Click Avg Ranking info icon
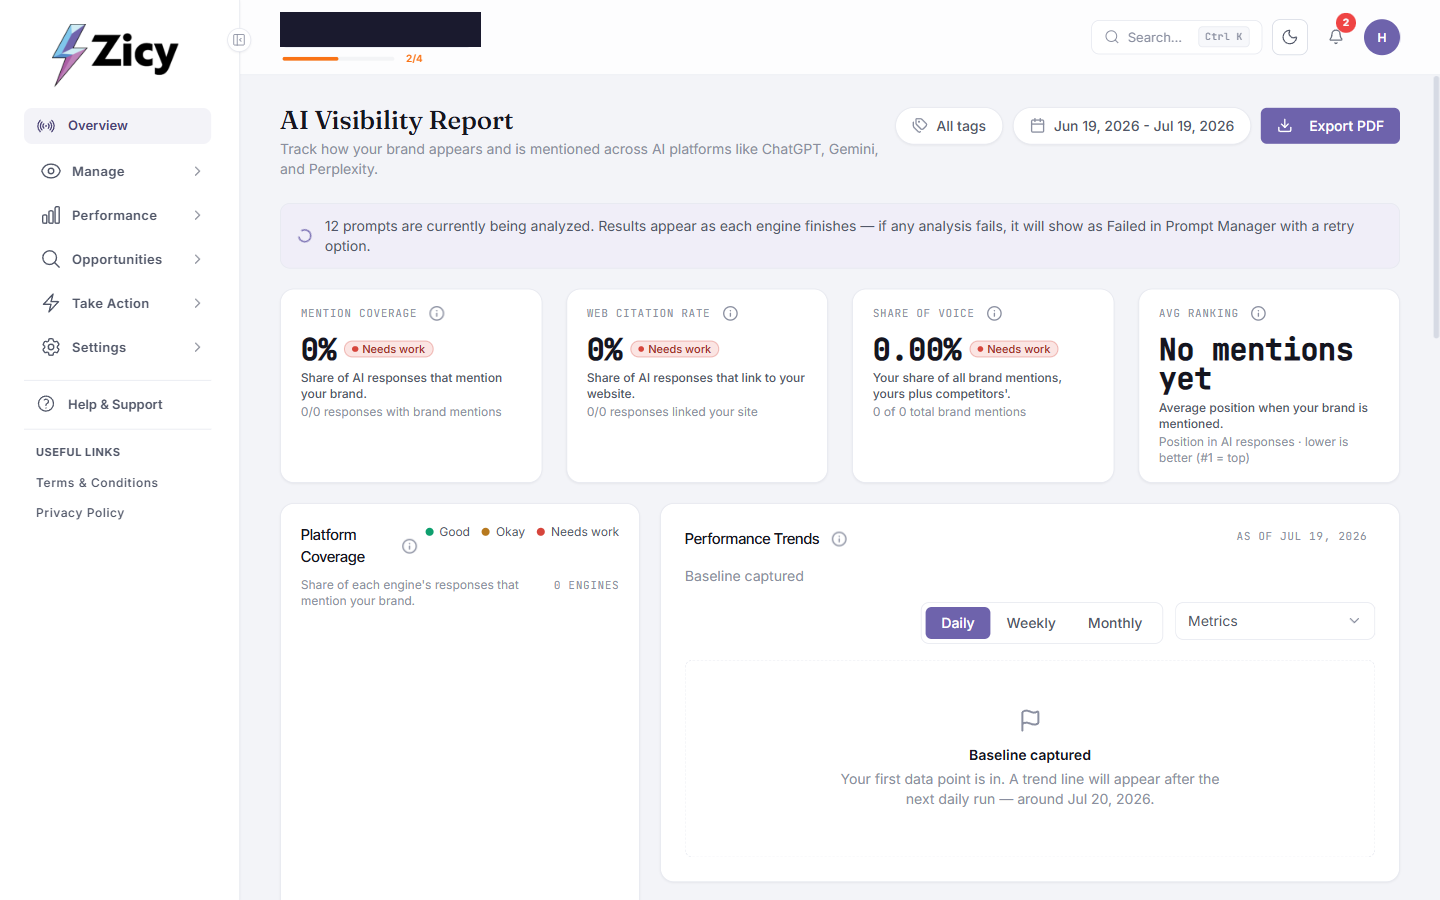The width and height of the screenshot is (1440, 900). pyautogui.click(x=1259, y=313)
